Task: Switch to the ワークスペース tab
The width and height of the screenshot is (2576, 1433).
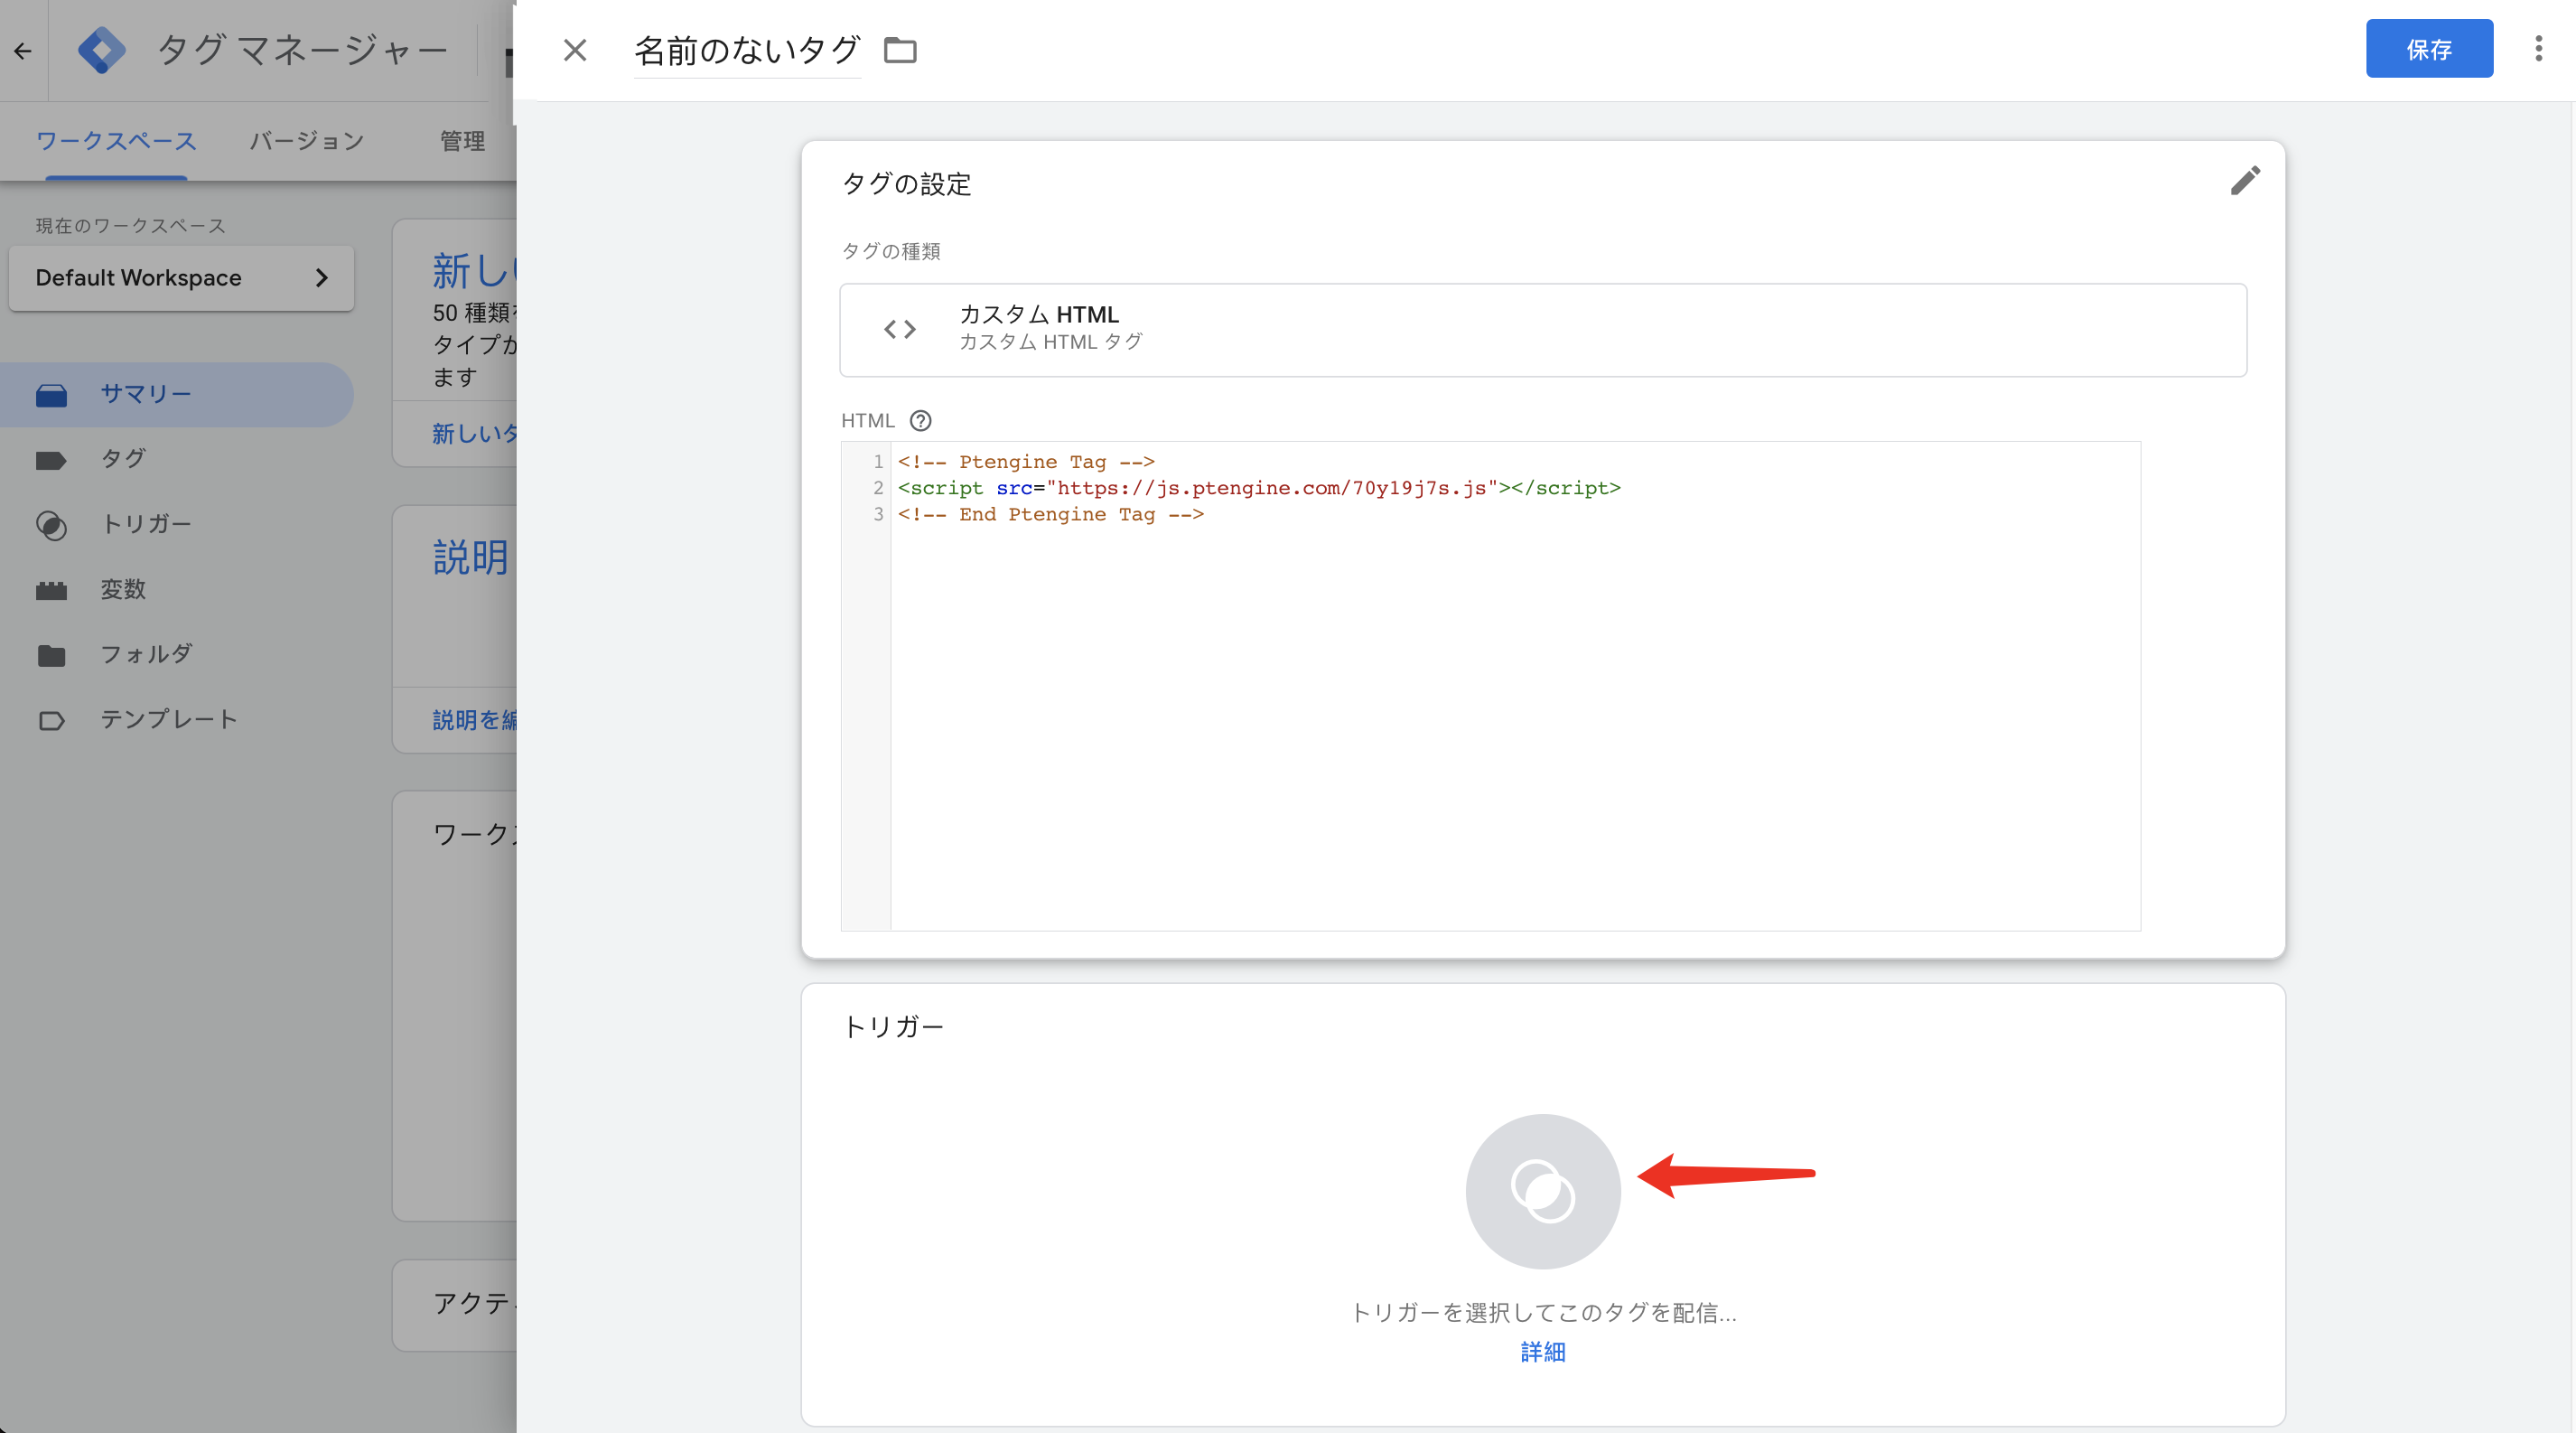Action: 116,141
